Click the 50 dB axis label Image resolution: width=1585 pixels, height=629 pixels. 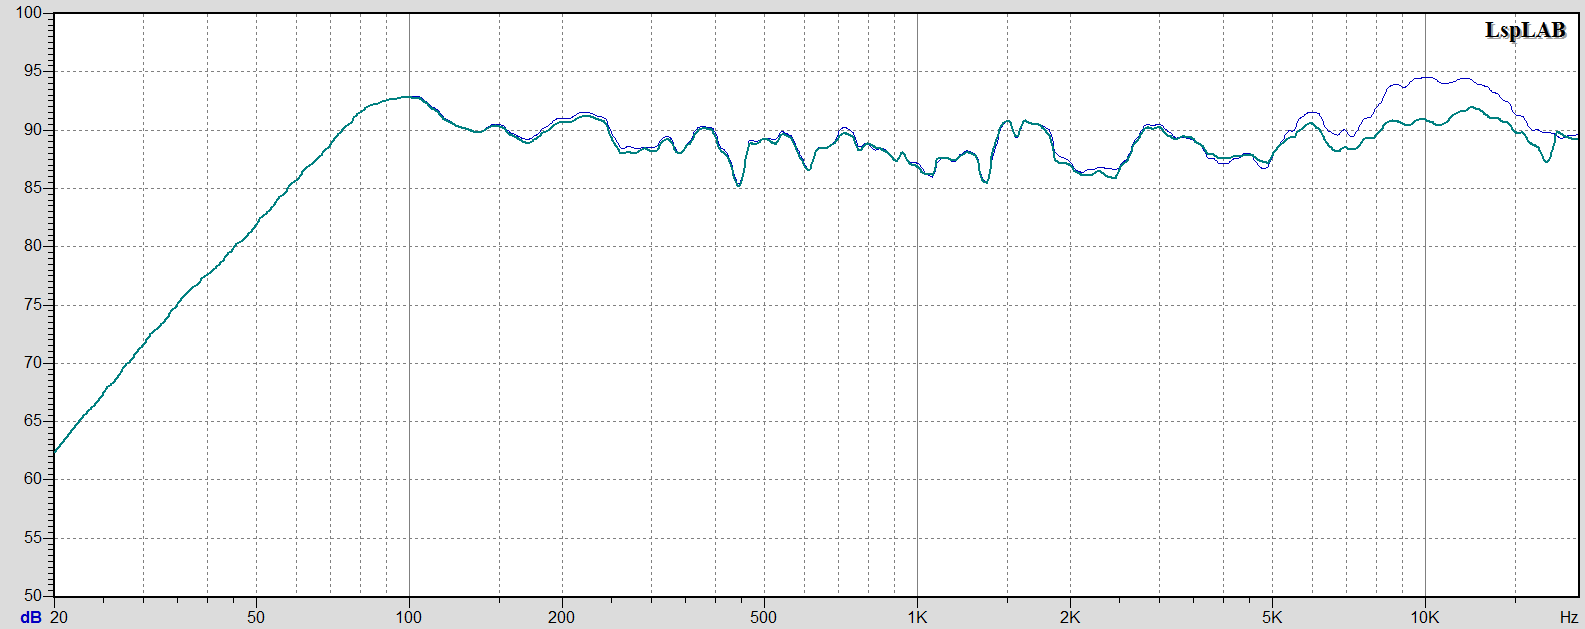(33, 596)
